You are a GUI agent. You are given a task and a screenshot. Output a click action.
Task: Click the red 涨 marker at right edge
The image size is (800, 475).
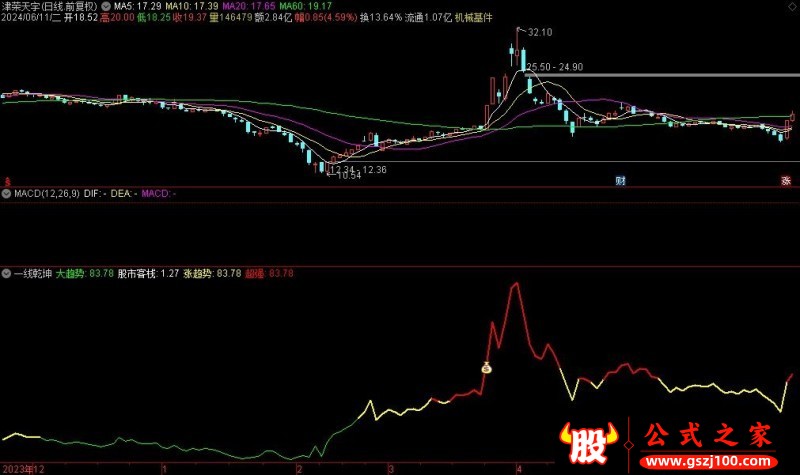tap(786, 181)
